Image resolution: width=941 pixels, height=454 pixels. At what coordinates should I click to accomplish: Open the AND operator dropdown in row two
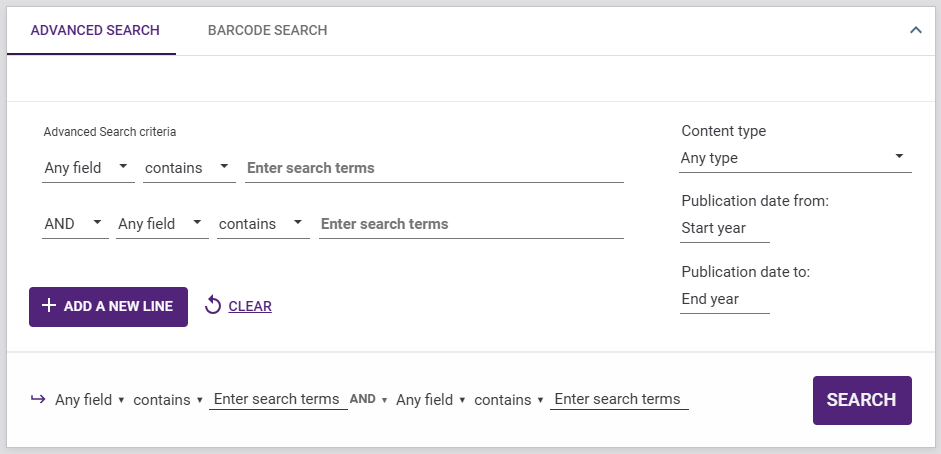point(75,224)
